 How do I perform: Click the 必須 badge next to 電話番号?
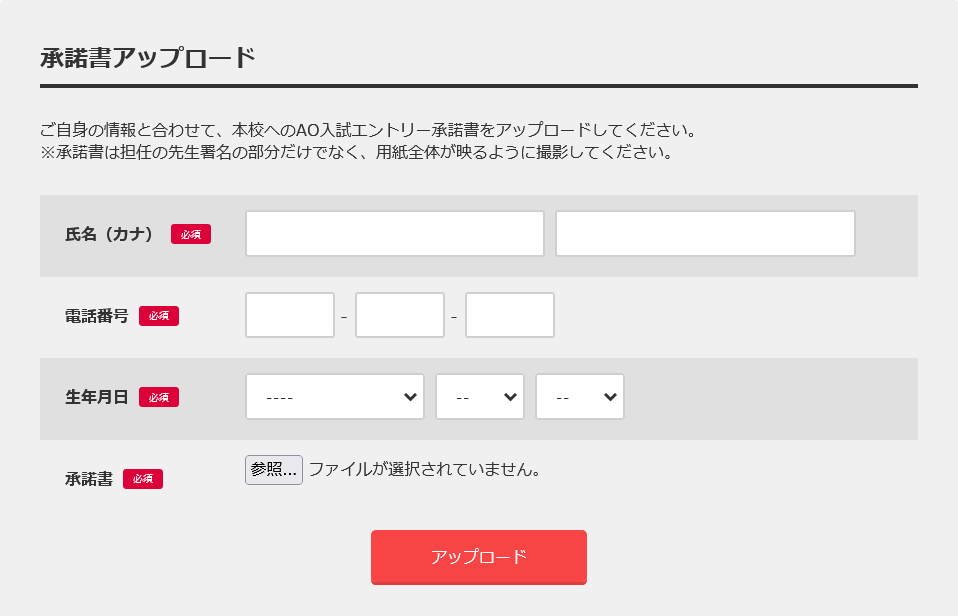(159, 316)
